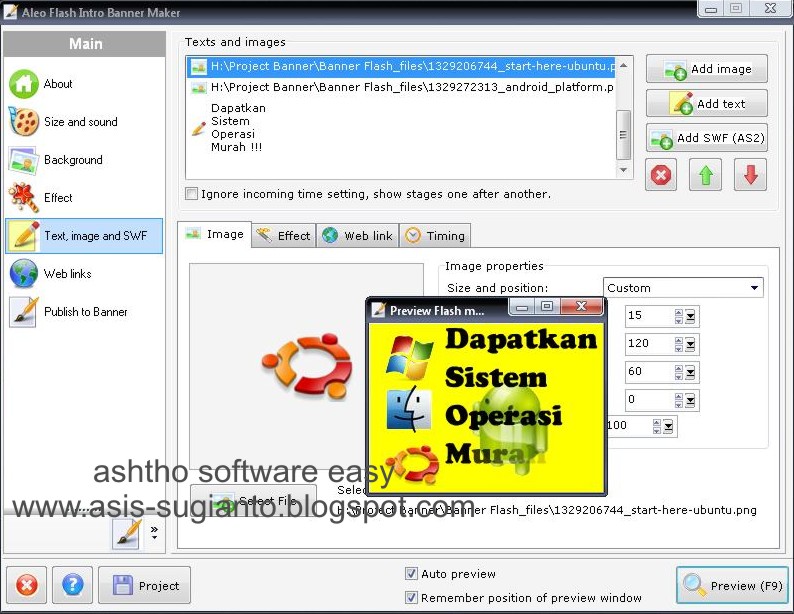Close the Preview Flash window

click(582, 306)
